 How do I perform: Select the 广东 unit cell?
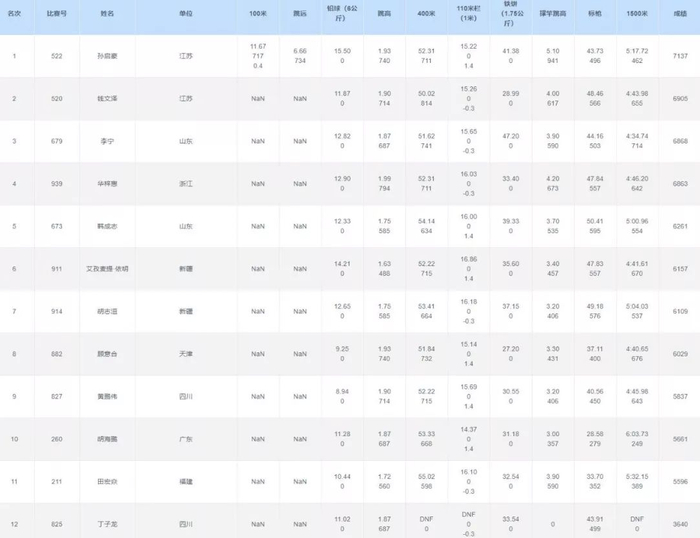(x=189, y=439)
